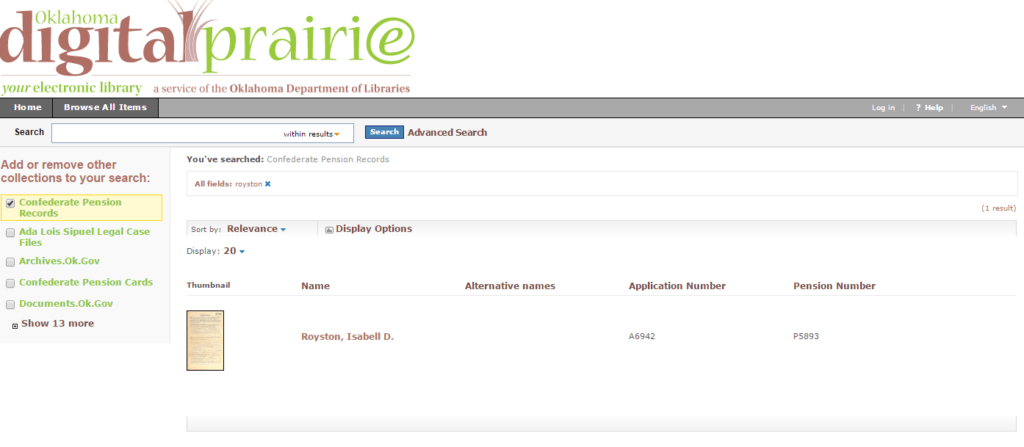The height and width of the screenshot is (447, 1024).
Task: Click the blue Search button
Action: click(384, 132)
